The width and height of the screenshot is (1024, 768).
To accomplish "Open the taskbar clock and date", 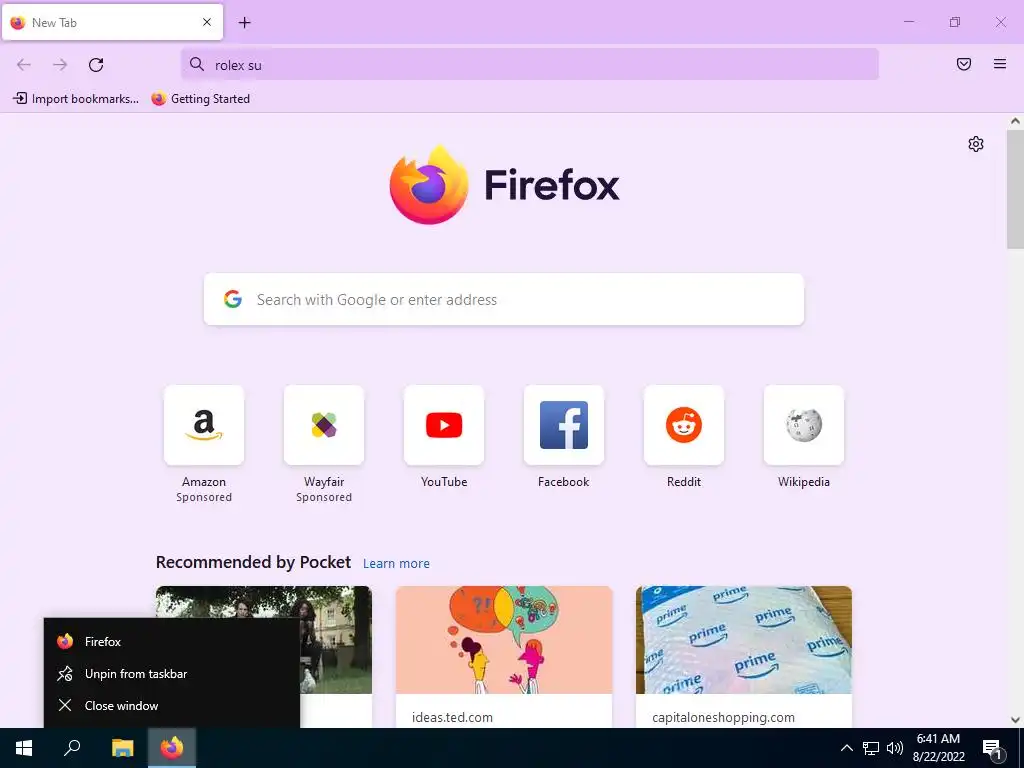I will tap(938, 748).
